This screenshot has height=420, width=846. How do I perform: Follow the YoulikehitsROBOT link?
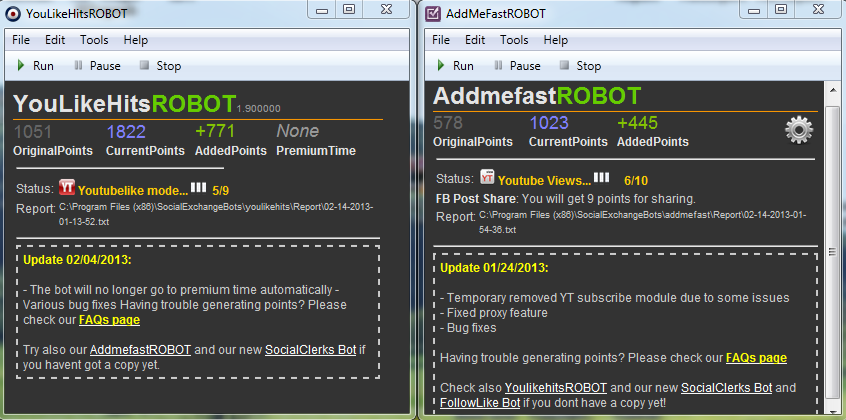pos(556,388)
